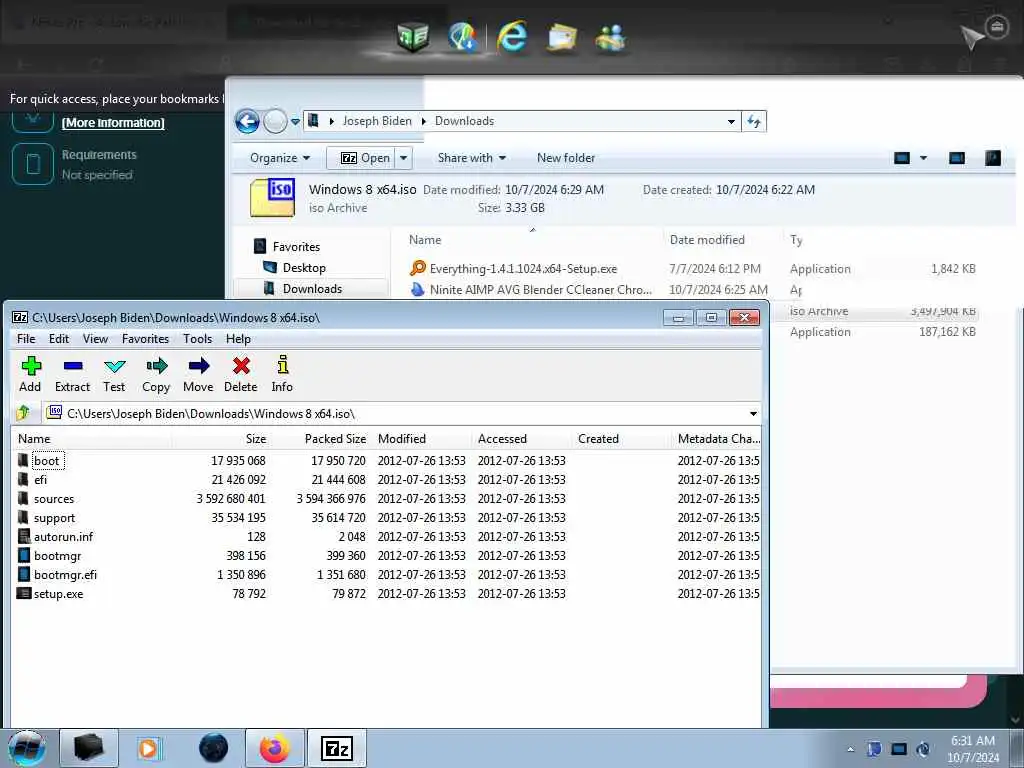Viewport: 1024px width, 768px height.
Task: Click the More information link in browser
Action: coord(113,123)
